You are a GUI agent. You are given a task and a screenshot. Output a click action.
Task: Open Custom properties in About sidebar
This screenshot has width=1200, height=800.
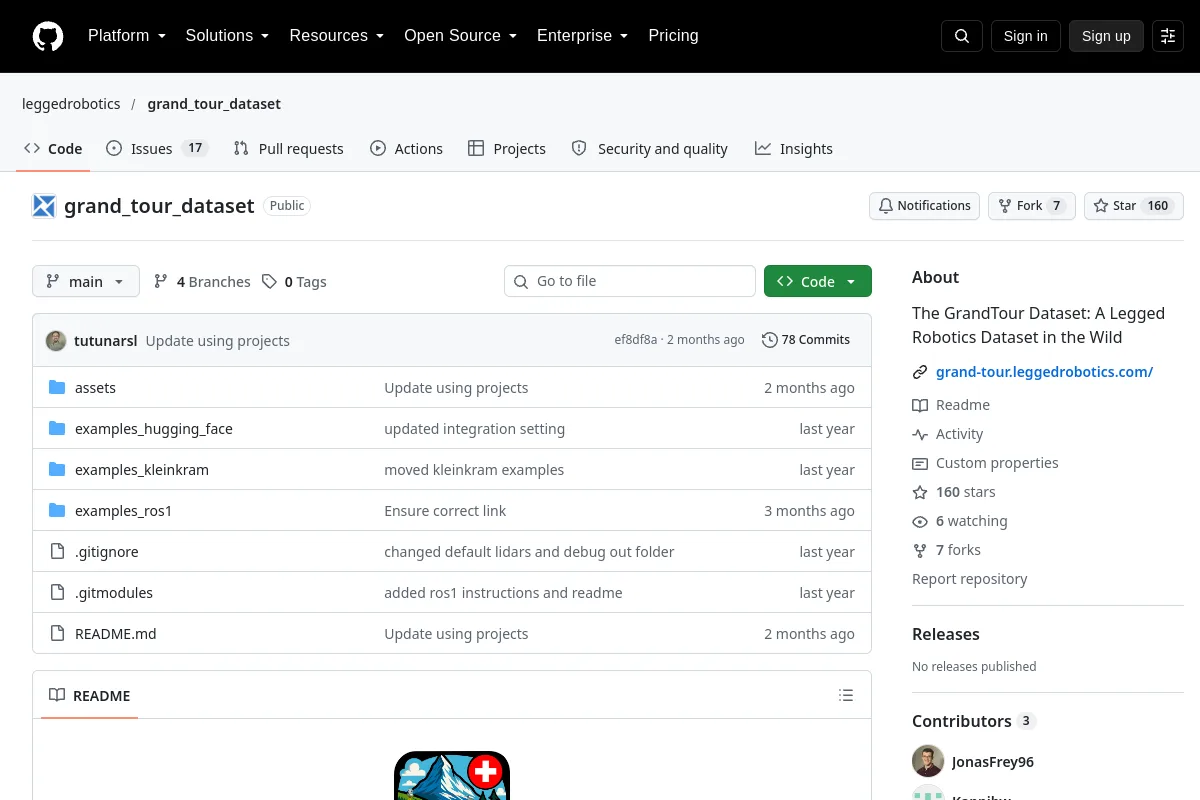[985, 463]
